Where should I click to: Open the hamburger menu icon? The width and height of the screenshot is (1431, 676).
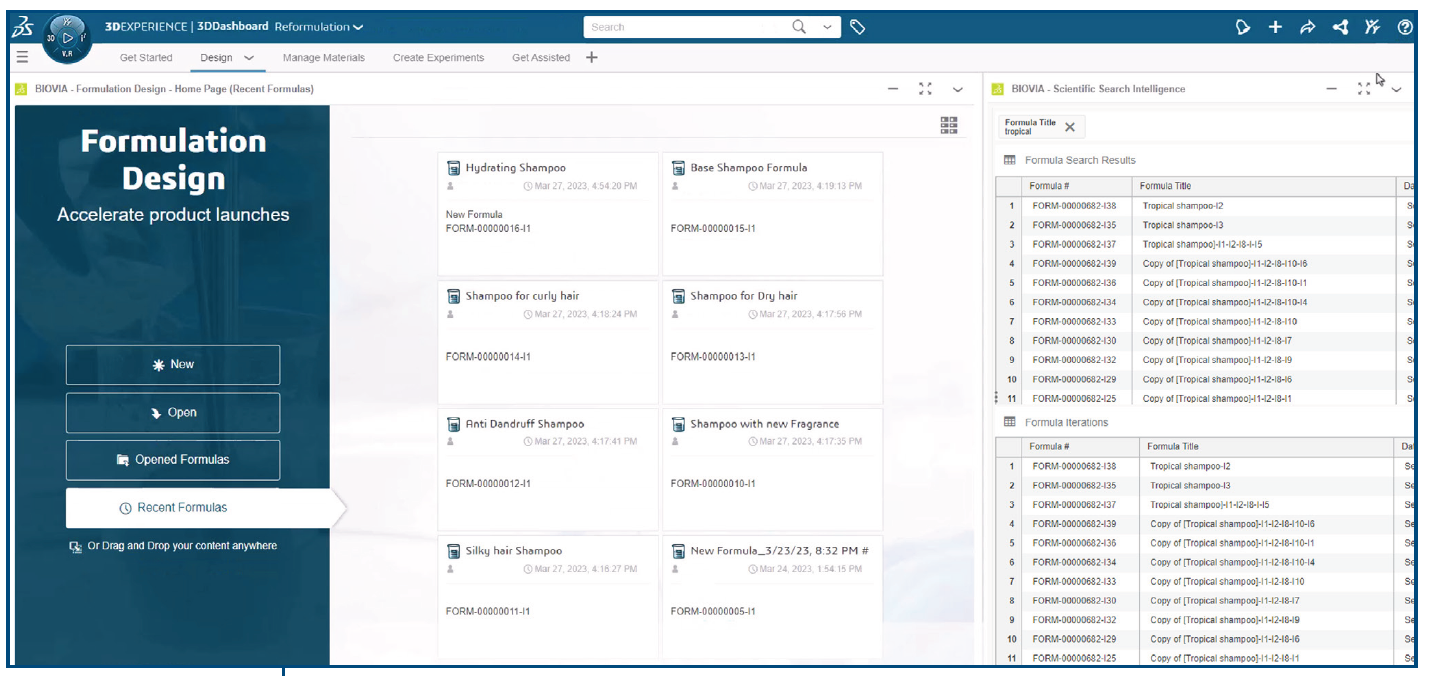click(x=23, y=57)
